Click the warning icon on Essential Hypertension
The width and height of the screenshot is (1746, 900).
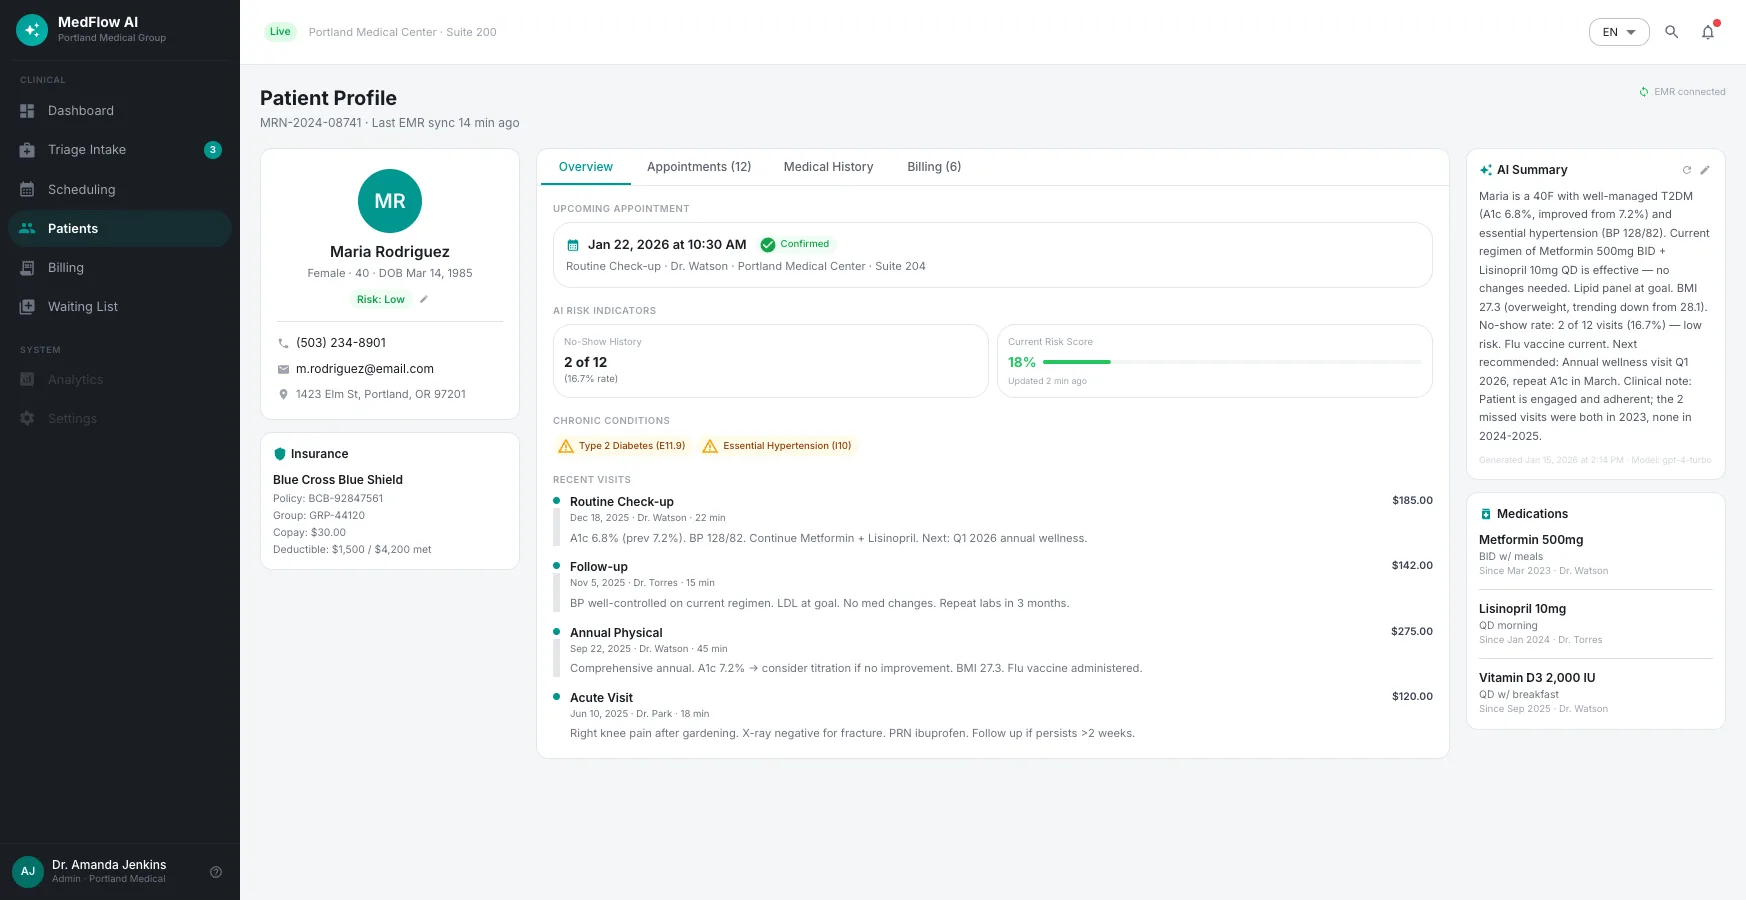[710, 446]
